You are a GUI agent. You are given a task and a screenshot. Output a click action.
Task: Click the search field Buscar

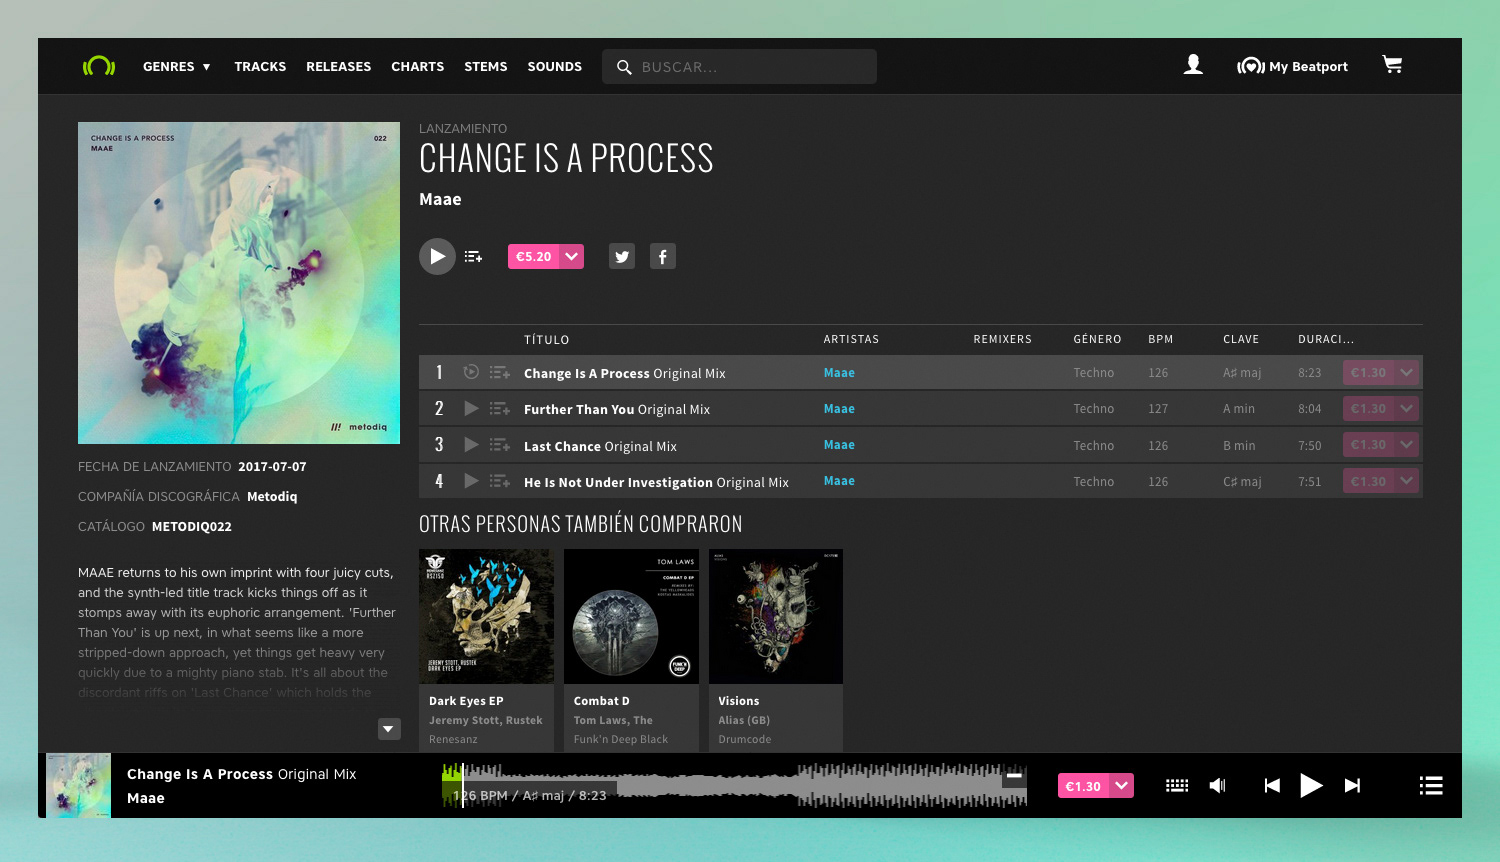point(739,67)
